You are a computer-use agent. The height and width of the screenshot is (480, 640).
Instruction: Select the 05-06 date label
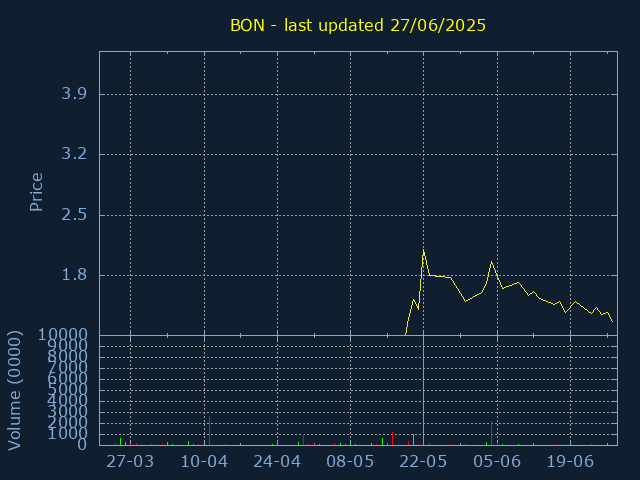(497, 462)
